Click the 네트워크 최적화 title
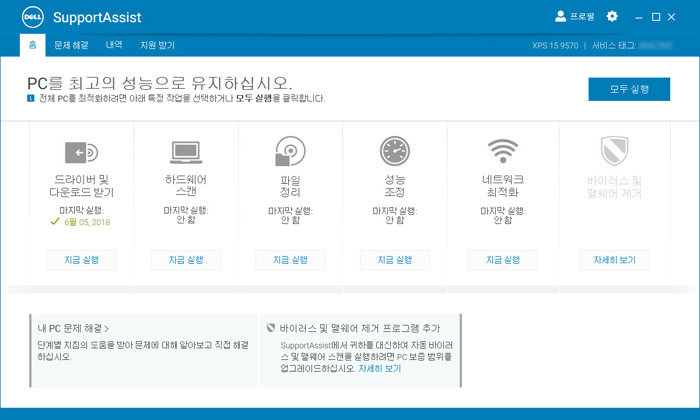700x420 pixels. click(503, 186)
